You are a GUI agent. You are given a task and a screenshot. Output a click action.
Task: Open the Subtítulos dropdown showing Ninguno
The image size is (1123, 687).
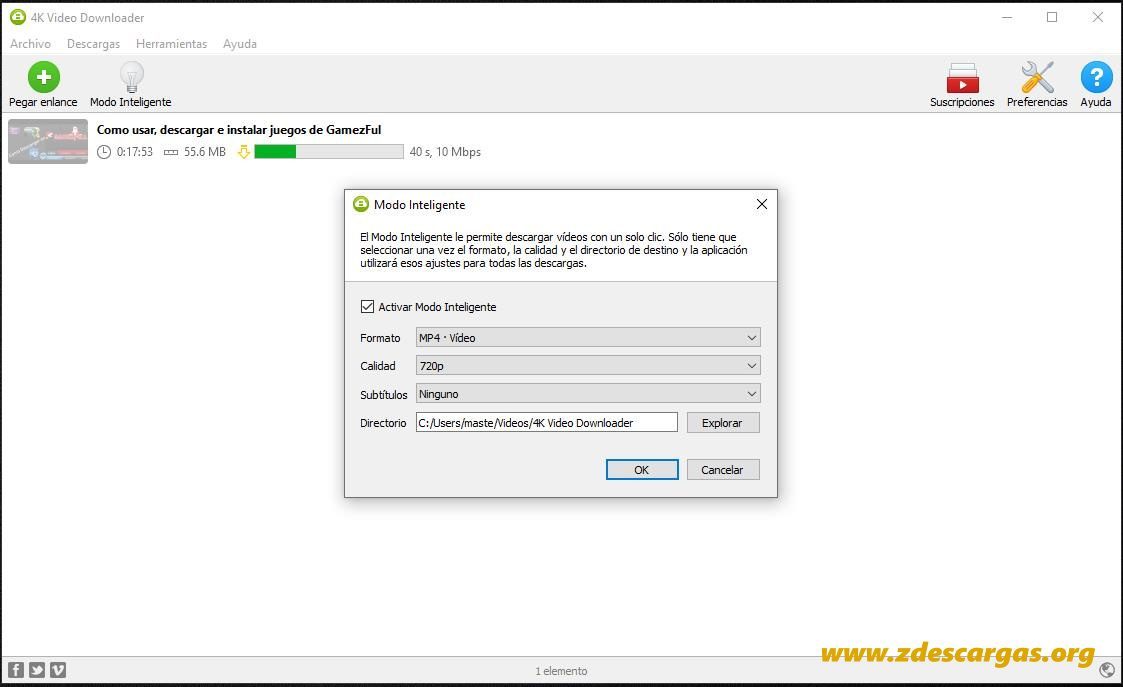pyautogui.click(x=587, y=393)
